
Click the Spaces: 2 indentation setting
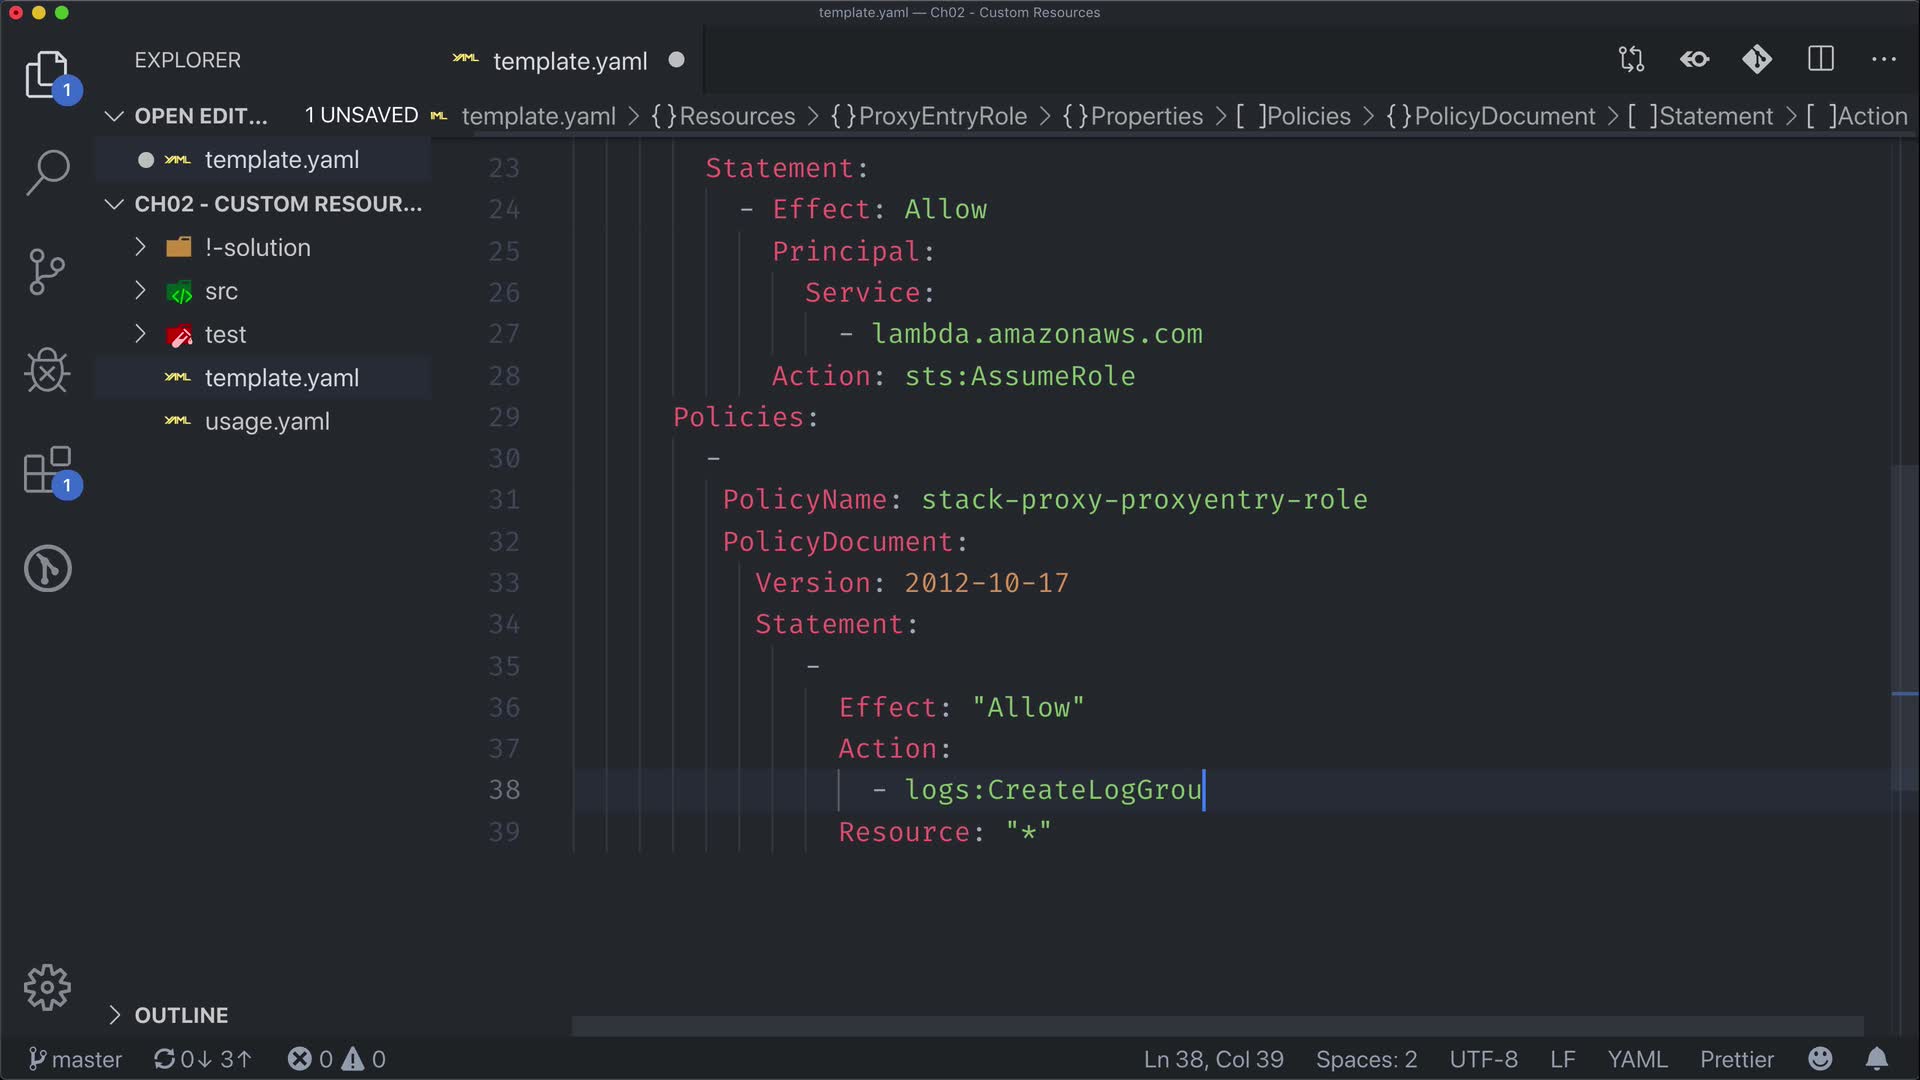point(1365,1059)
